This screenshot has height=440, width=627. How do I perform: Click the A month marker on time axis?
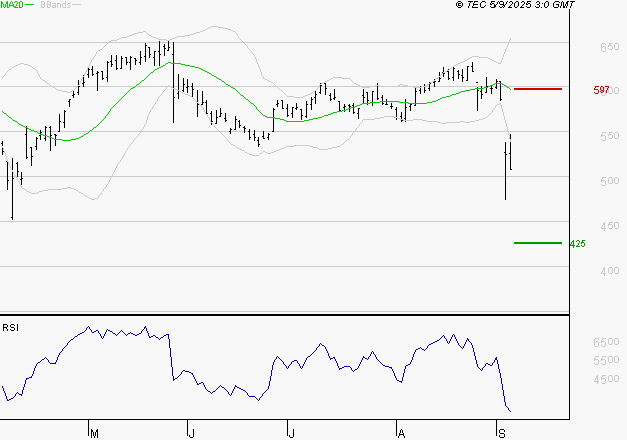(402, 433)
